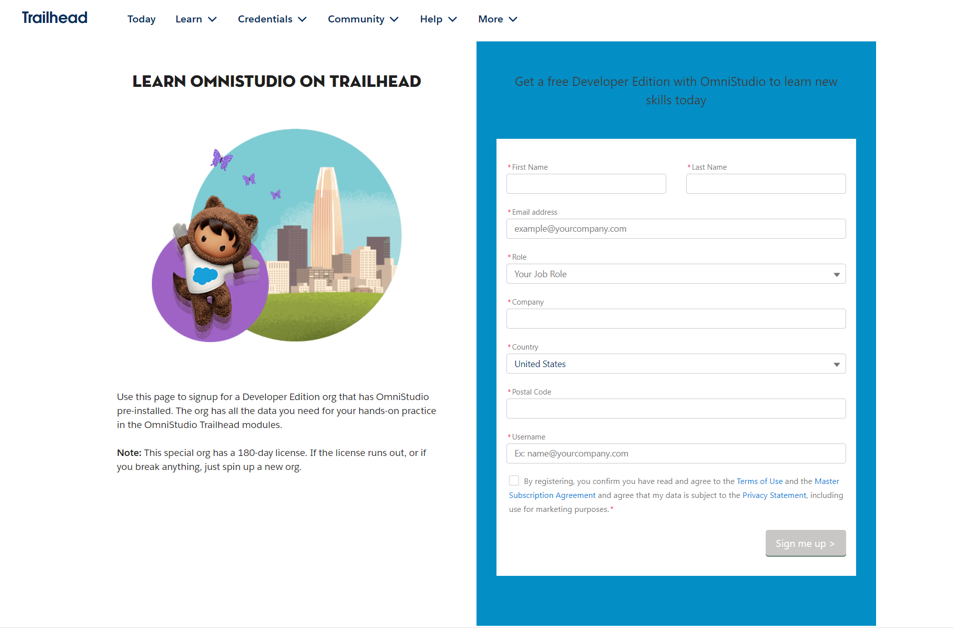
Task: Open the Credentials dropdown
Action: [271, 18]
